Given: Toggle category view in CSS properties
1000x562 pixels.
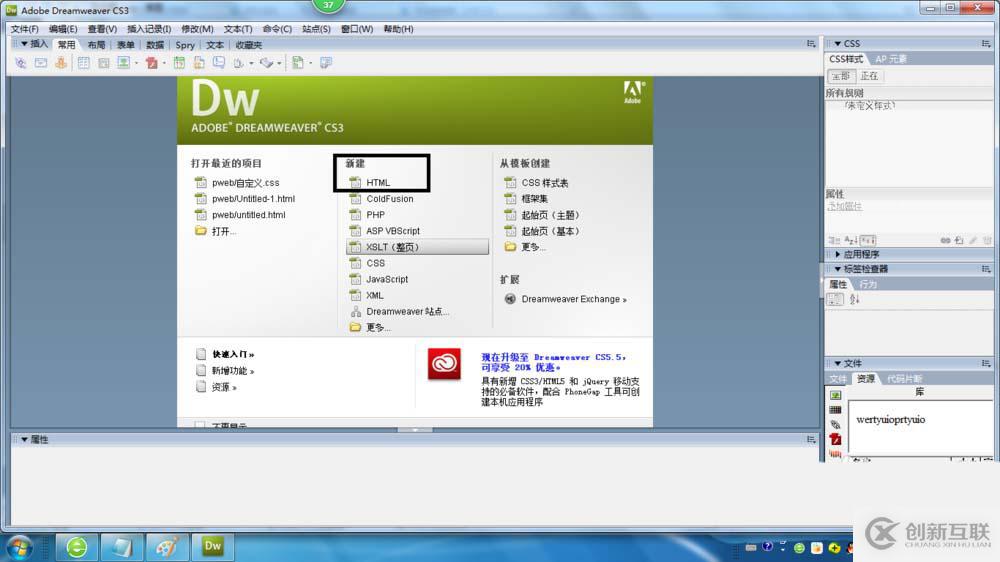Looking at the screenshot, I should pyautogui.click(x=834, y=240).
